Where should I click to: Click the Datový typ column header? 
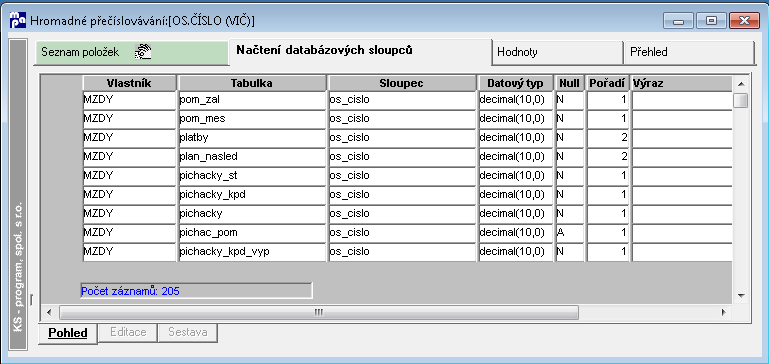pos(516,83)
